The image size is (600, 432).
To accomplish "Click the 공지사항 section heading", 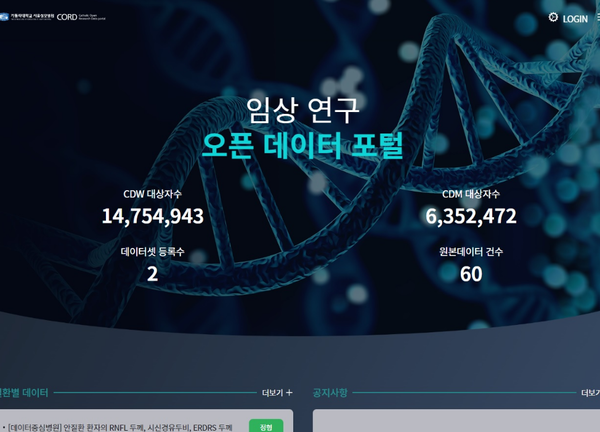I will pyautogui.click(x=330, y=393).
